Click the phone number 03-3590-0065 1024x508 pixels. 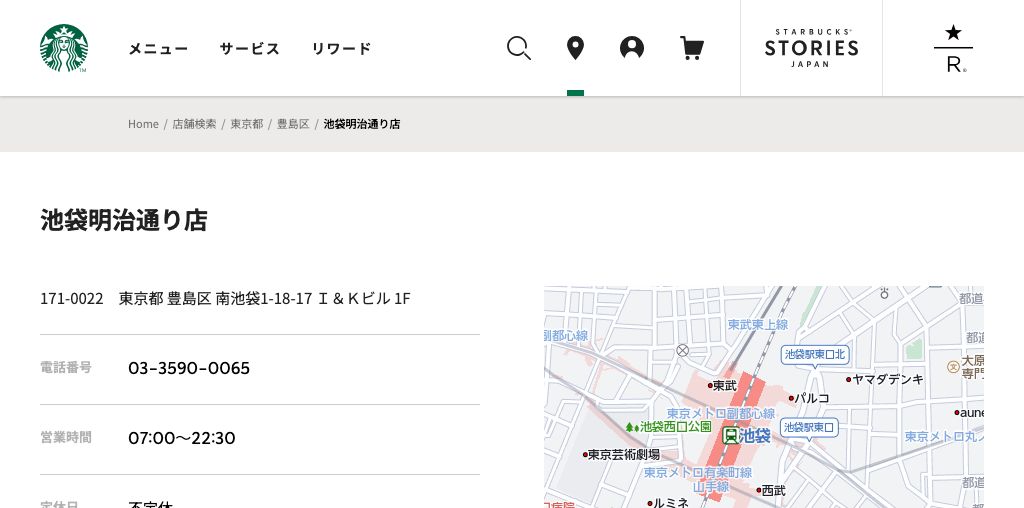(189, 368)
